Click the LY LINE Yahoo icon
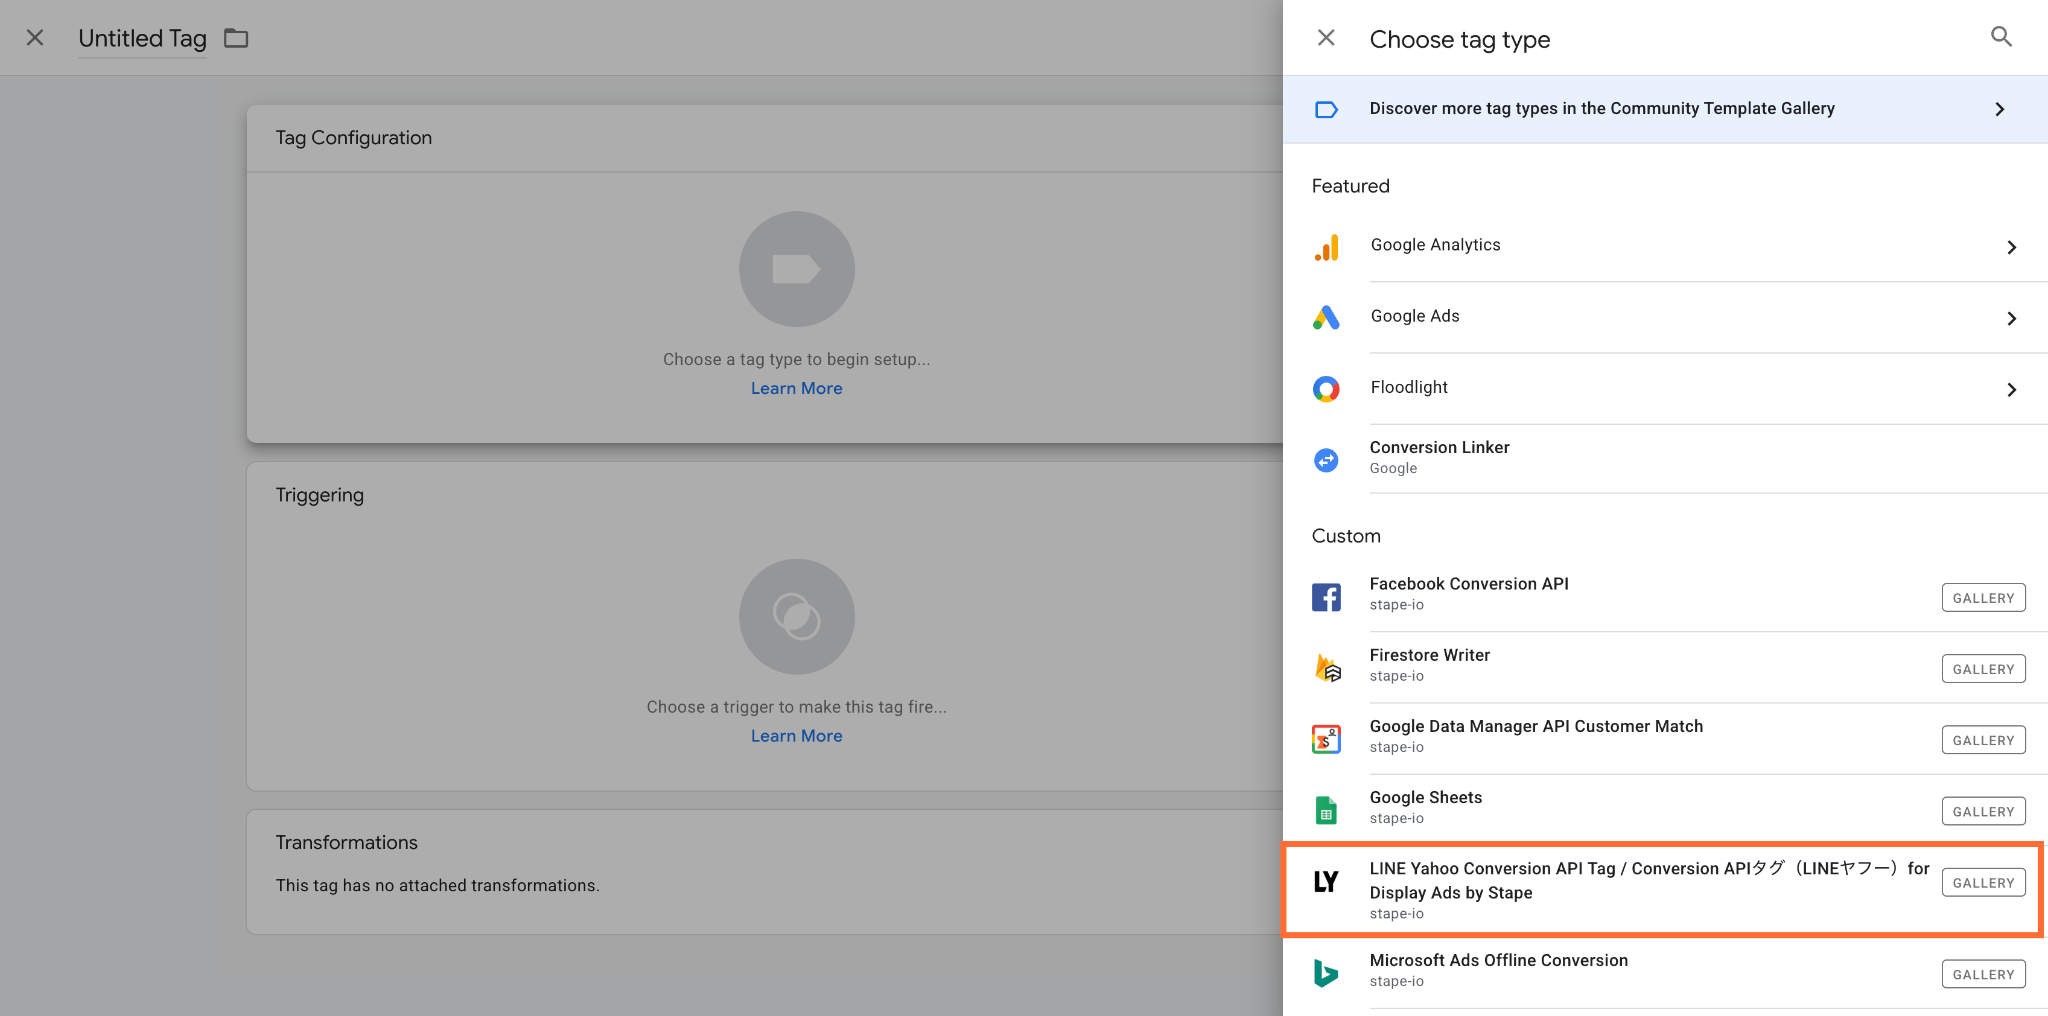This screenshot has height=1016, width=2048. coord(1326,882)
